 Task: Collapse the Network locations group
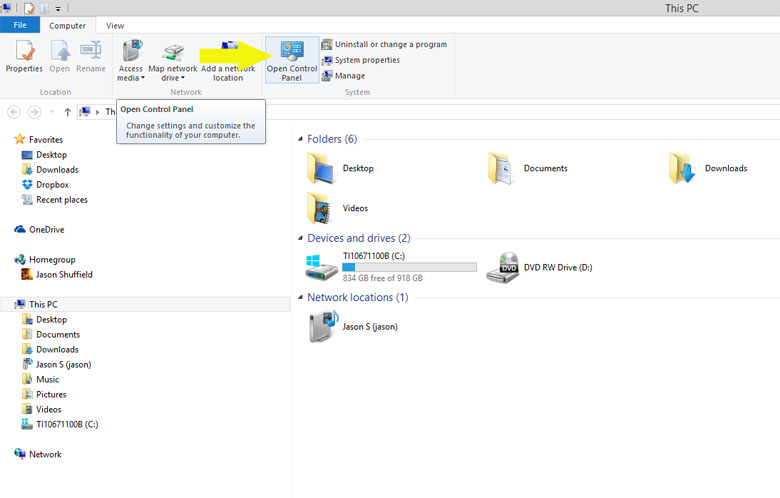coord(300,298)
